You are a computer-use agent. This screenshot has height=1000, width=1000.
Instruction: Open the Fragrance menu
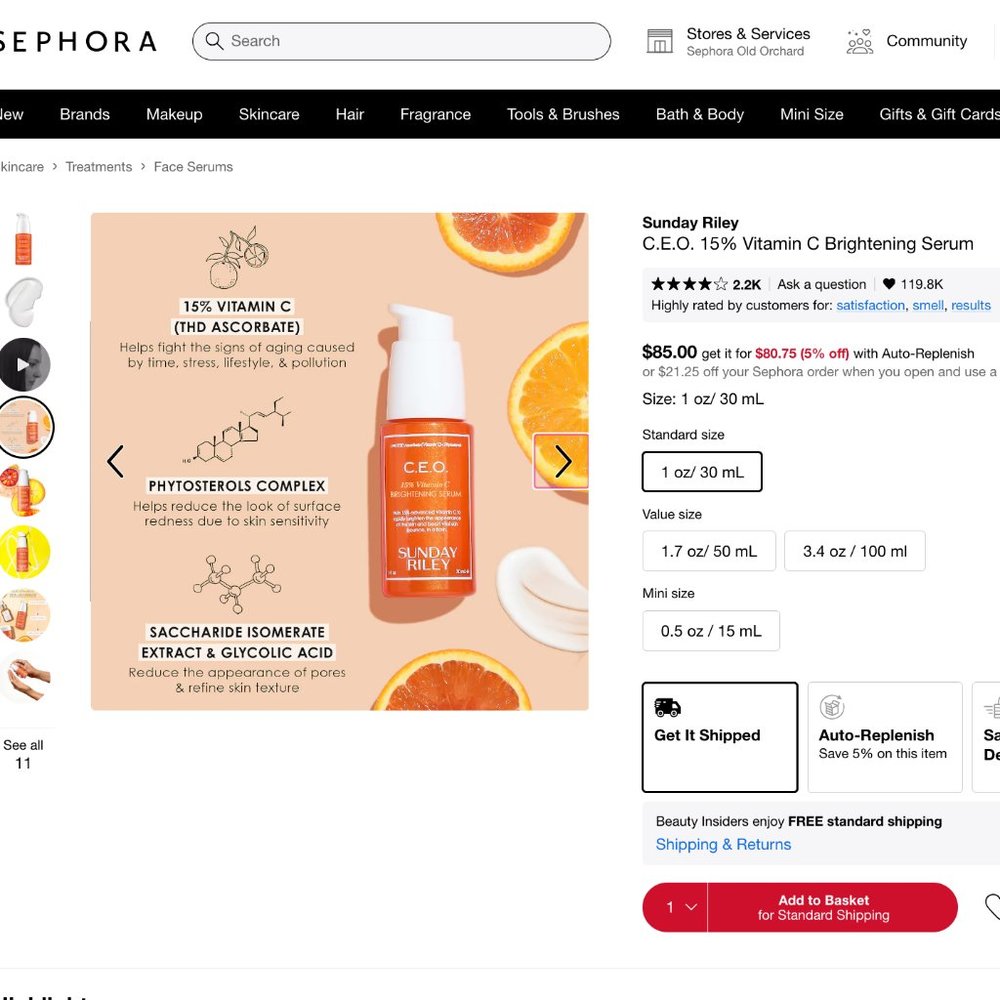[435, 114]
